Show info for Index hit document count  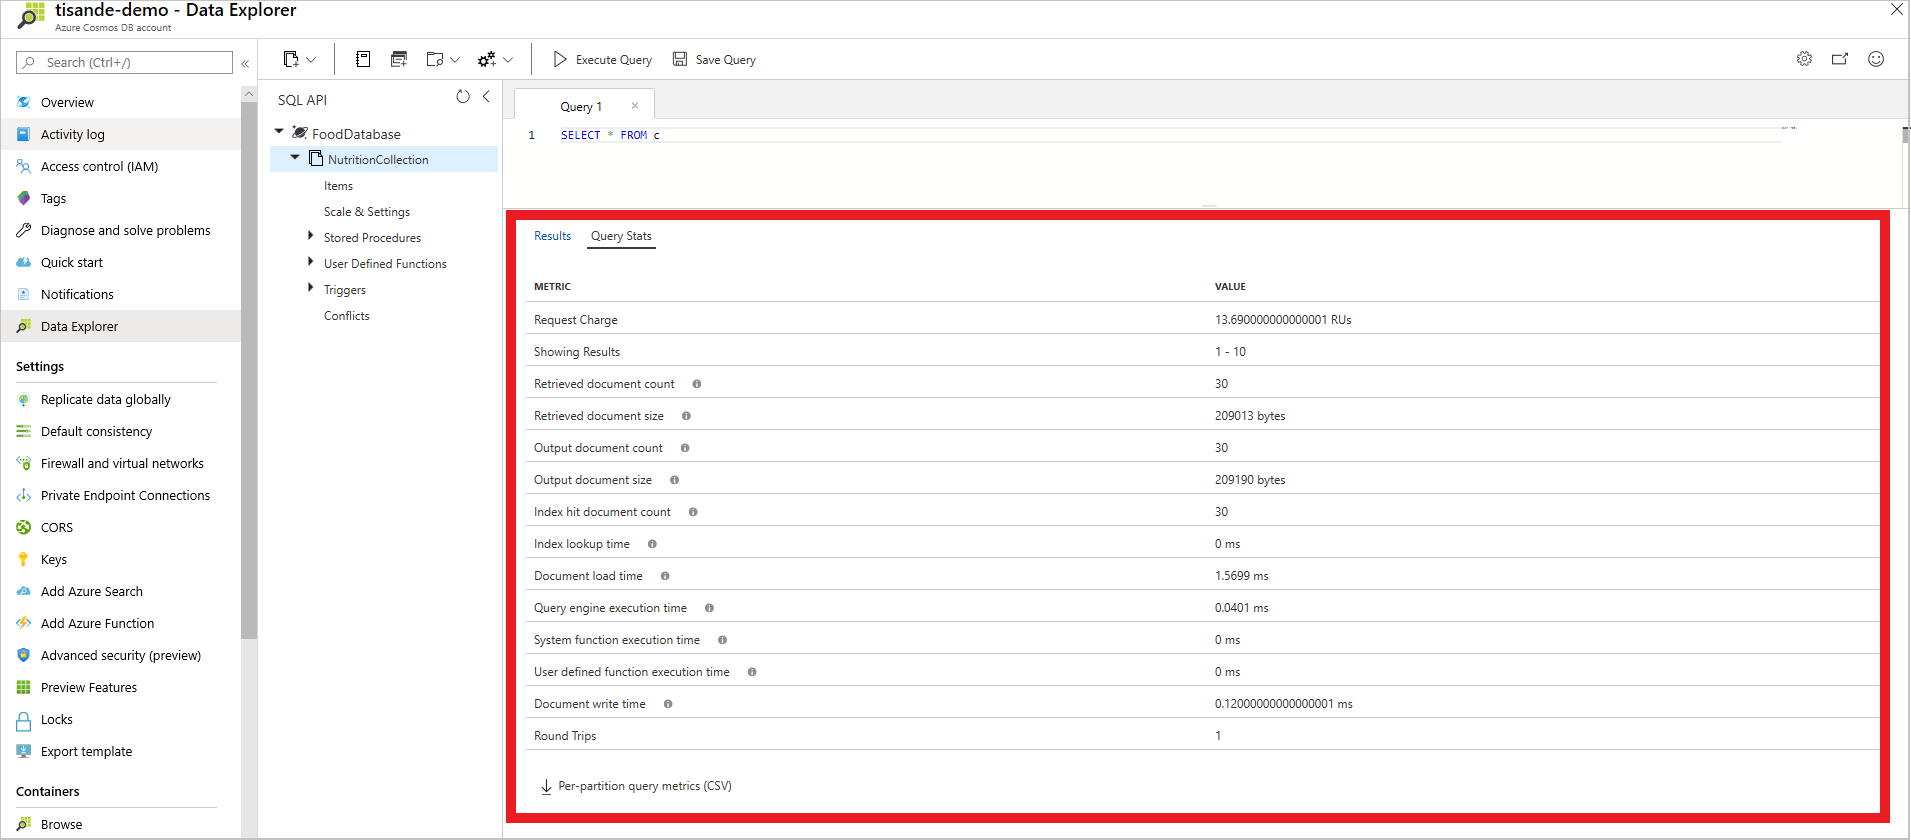[693, 512]
